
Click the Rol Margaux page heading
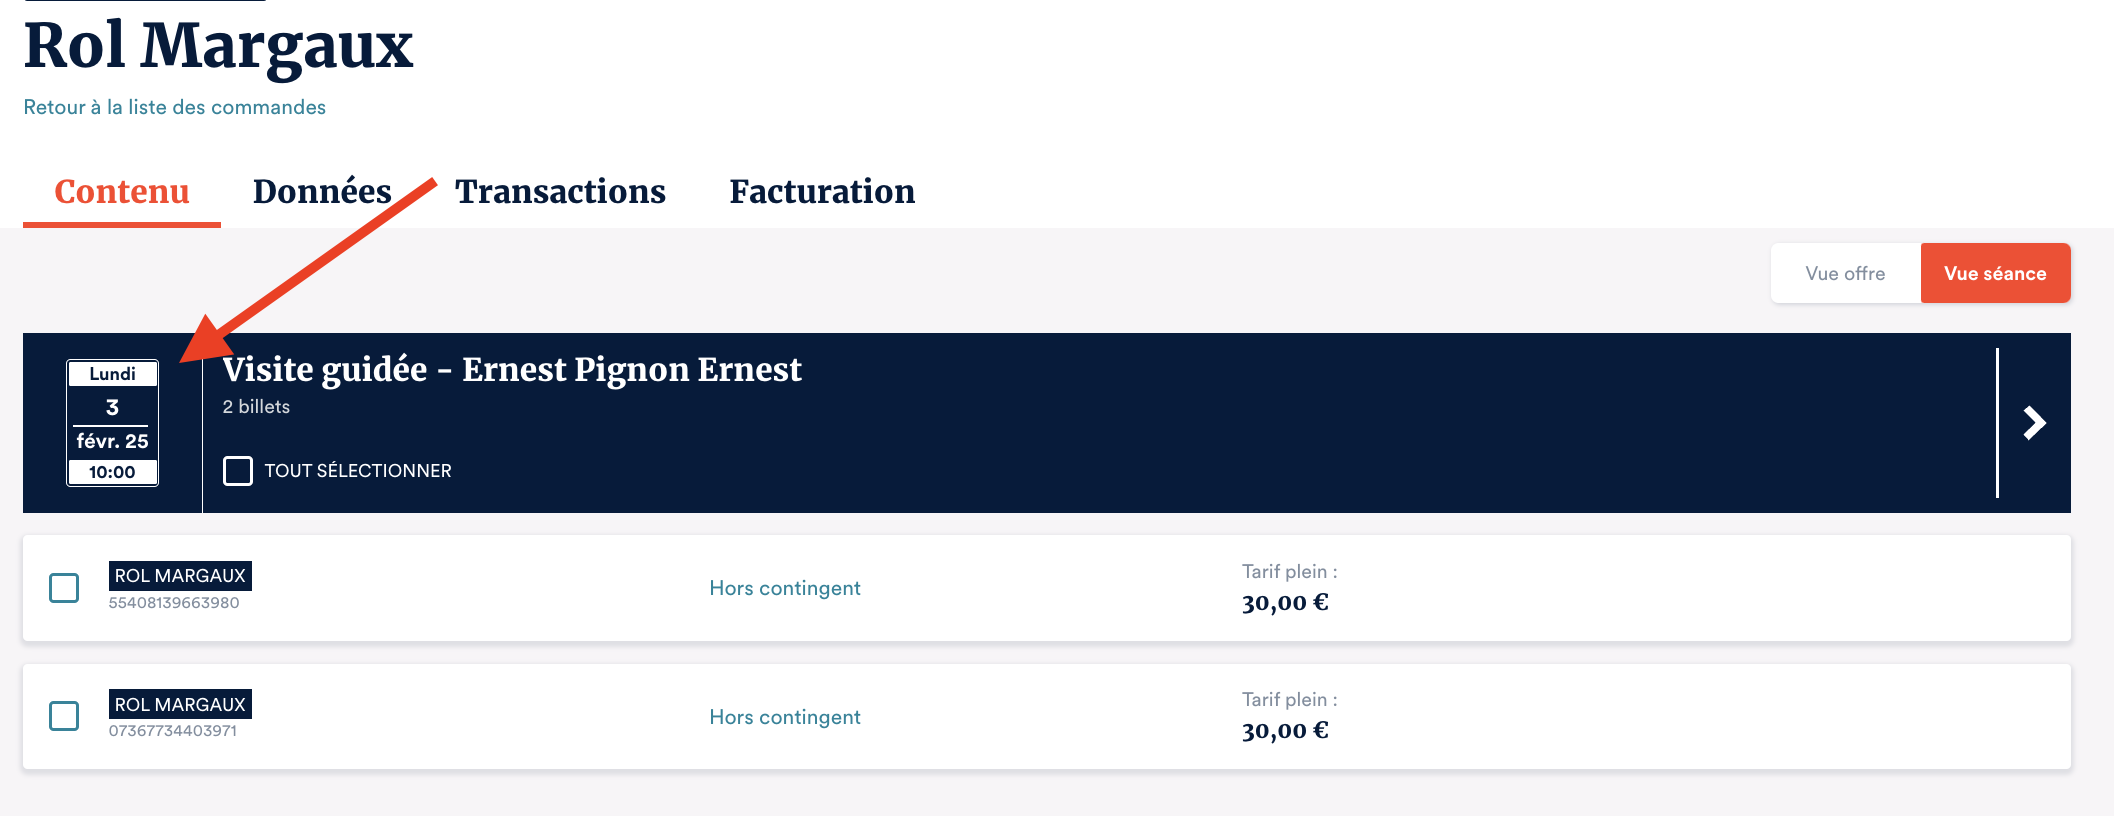pos(218,46)
